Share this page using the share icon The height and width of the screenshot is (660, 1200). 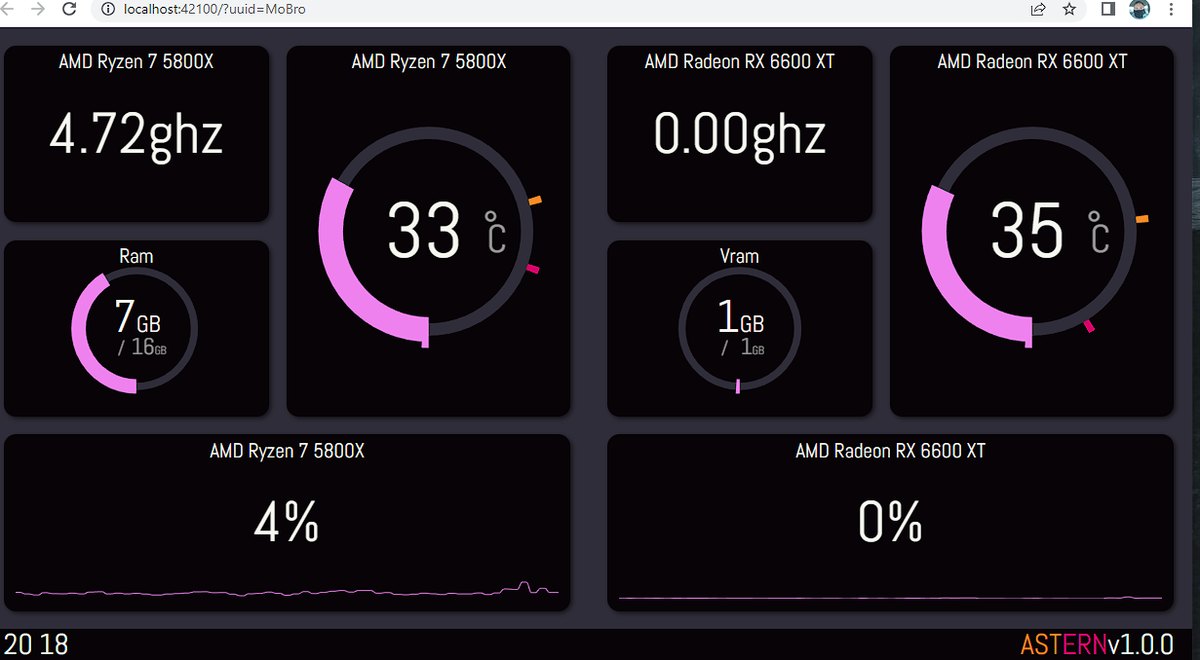click(x=1038, y=9)
